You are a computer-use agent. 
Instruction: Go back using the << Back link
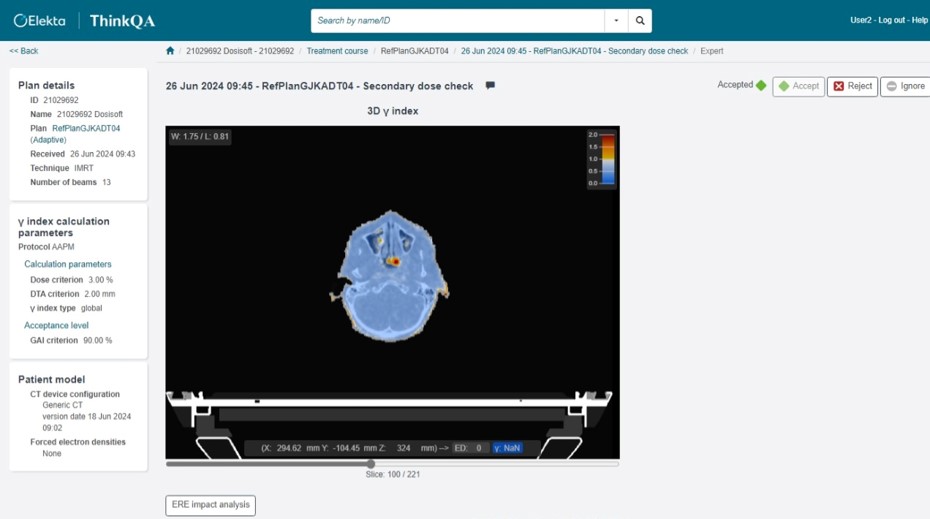[24, 51]
